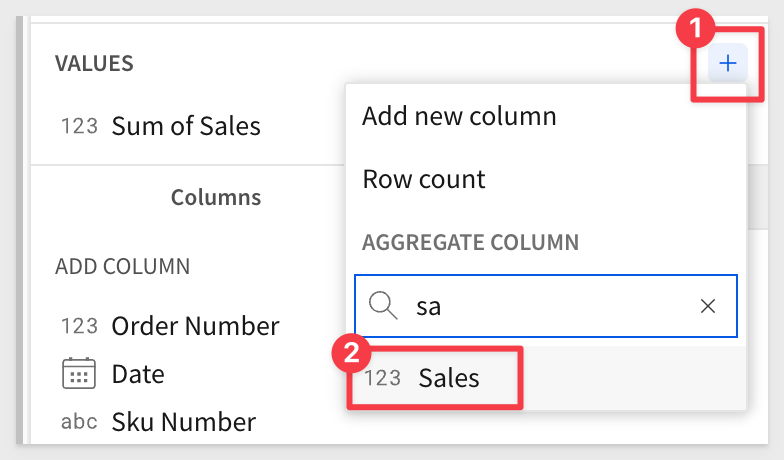Select the Sum of Sales value
The width and height of the screenshot is (784, 460).
click(x=186, y=126)
